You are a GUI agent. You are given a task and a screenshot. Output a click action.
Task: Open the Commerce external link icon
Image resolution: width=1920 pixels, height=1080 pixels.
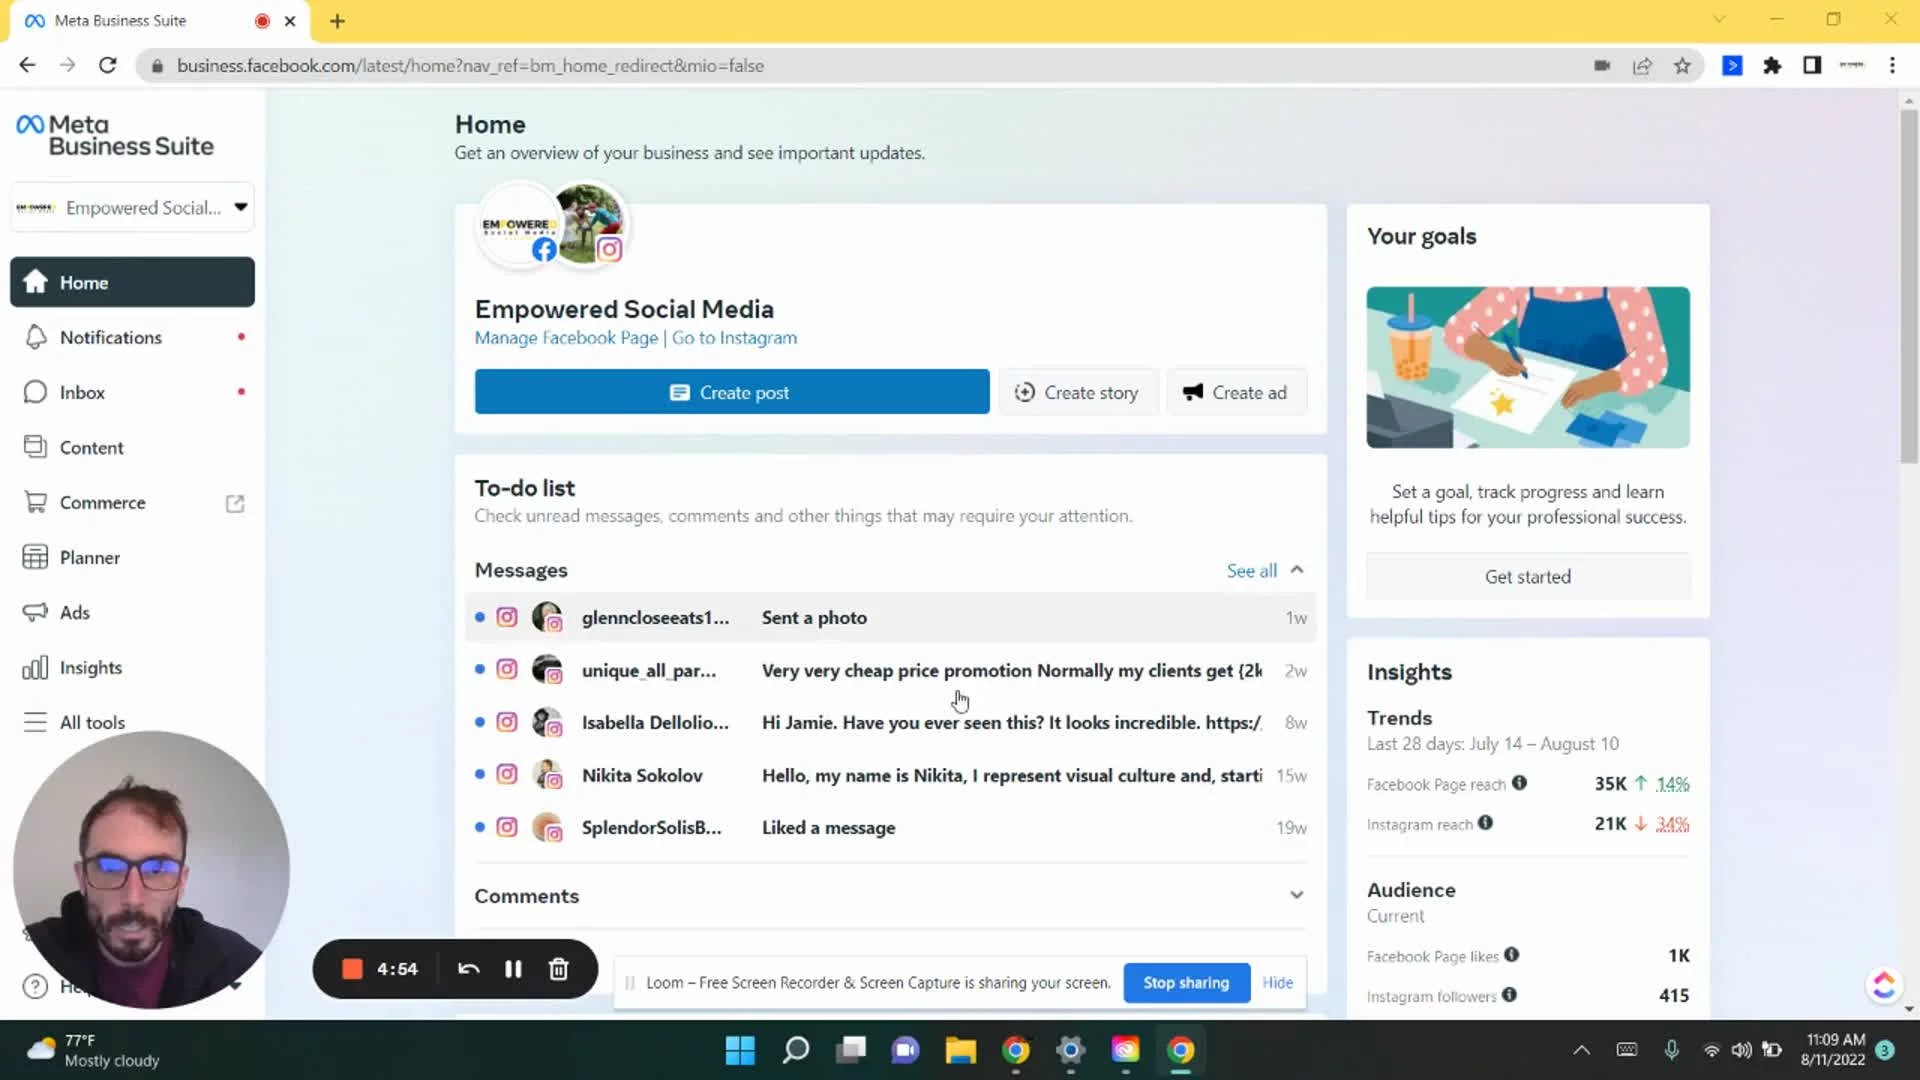235,503
